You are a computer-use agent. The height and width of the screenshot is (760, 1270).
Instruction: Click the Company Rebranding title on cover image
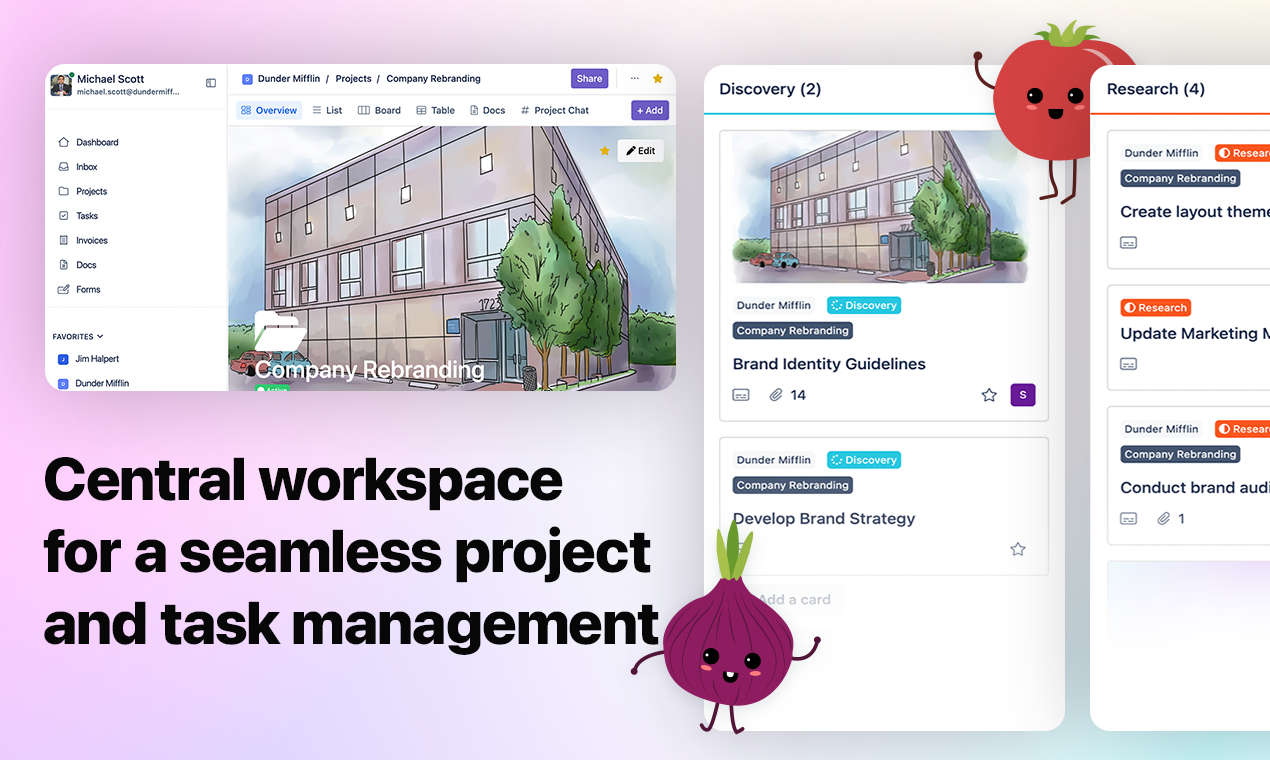(370, 370)
